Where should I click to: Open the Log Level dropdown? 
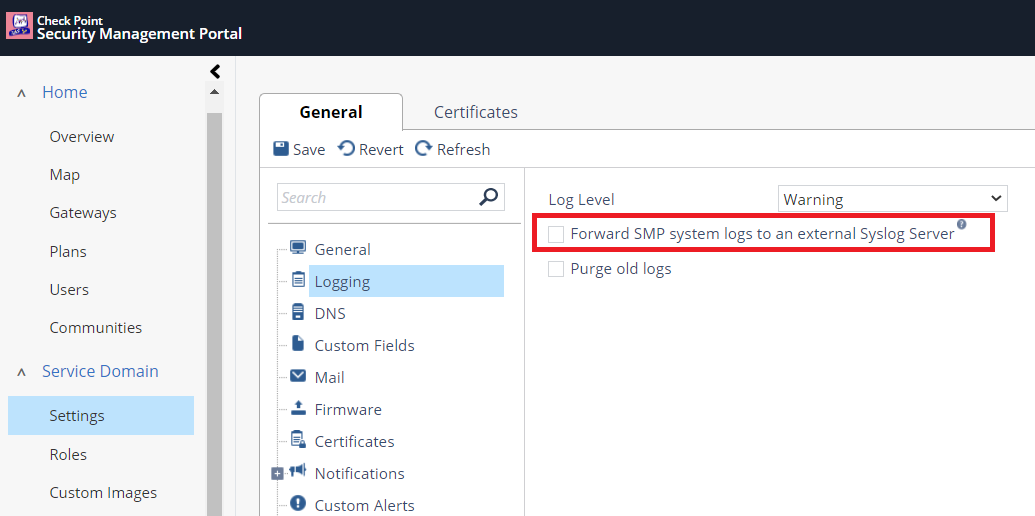click(892, 199)
